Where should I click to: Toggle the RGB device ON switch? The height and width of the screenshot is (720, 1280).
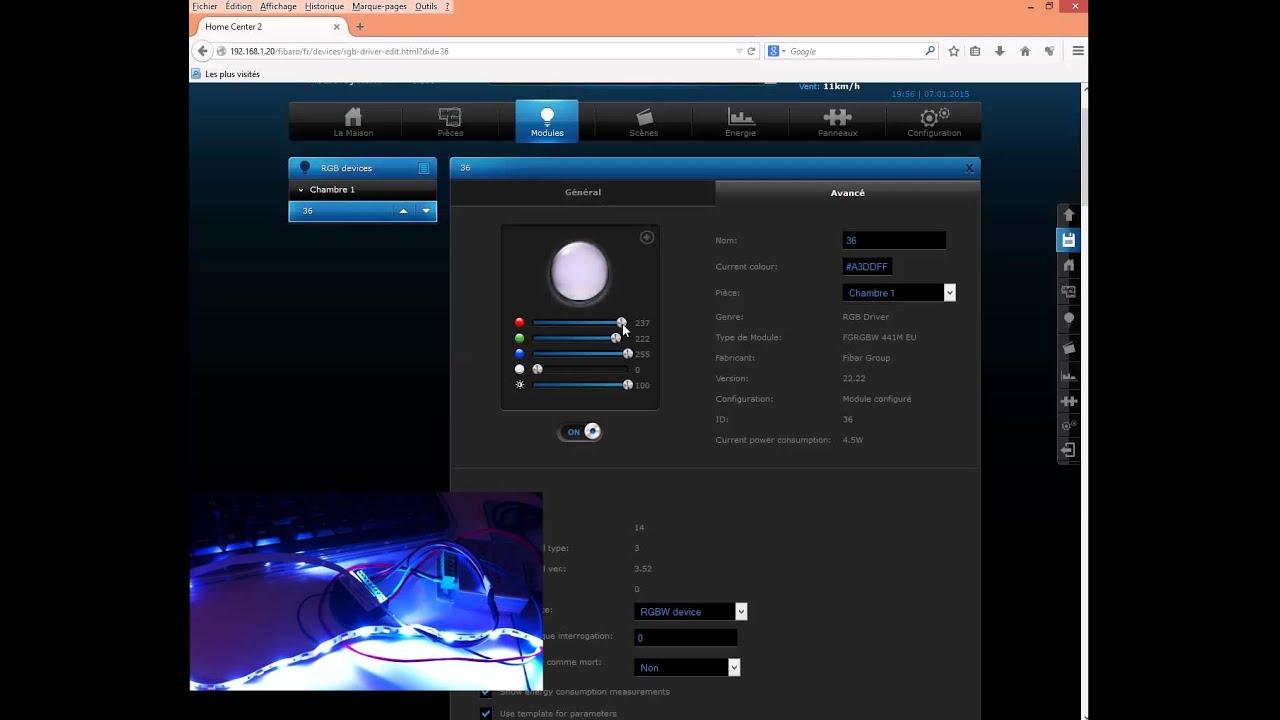[x=580, y=432]
